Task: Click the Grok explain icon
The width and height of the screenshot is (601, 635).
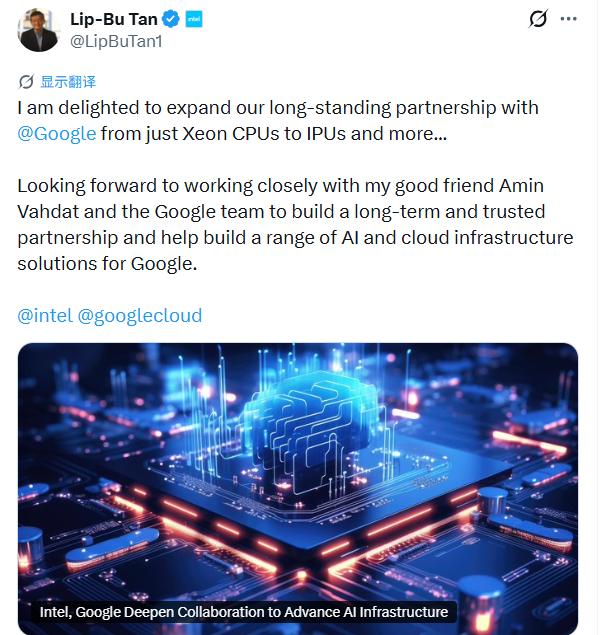Action: [x=537, y=20]
